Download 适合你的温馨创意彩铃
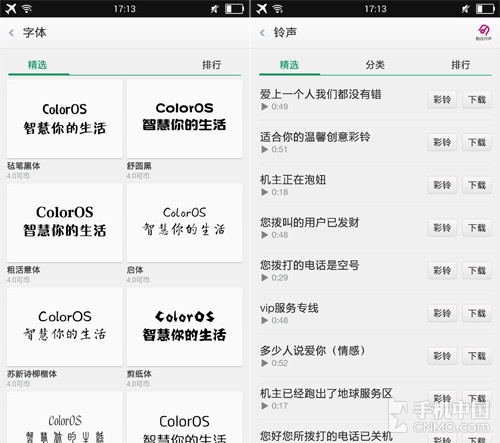 click(477, 142)
